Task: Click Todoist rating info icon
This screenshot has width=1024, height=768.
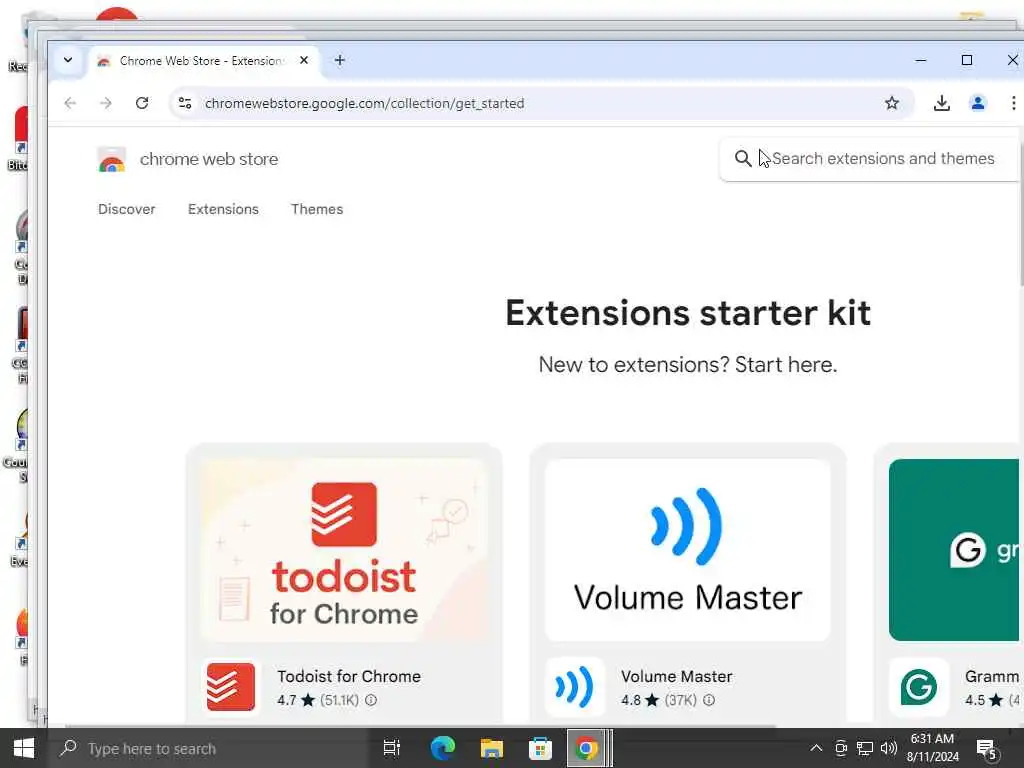Action: tap(371, 700)
